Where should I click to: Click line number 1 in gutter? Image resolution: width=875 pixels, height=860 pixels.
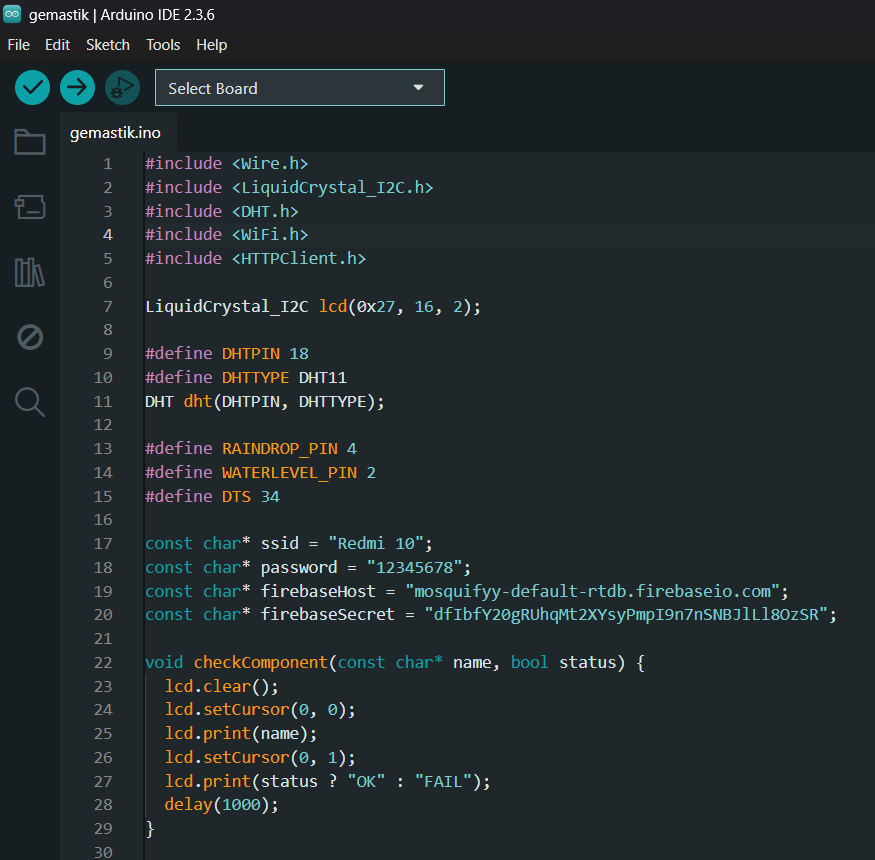108,164
